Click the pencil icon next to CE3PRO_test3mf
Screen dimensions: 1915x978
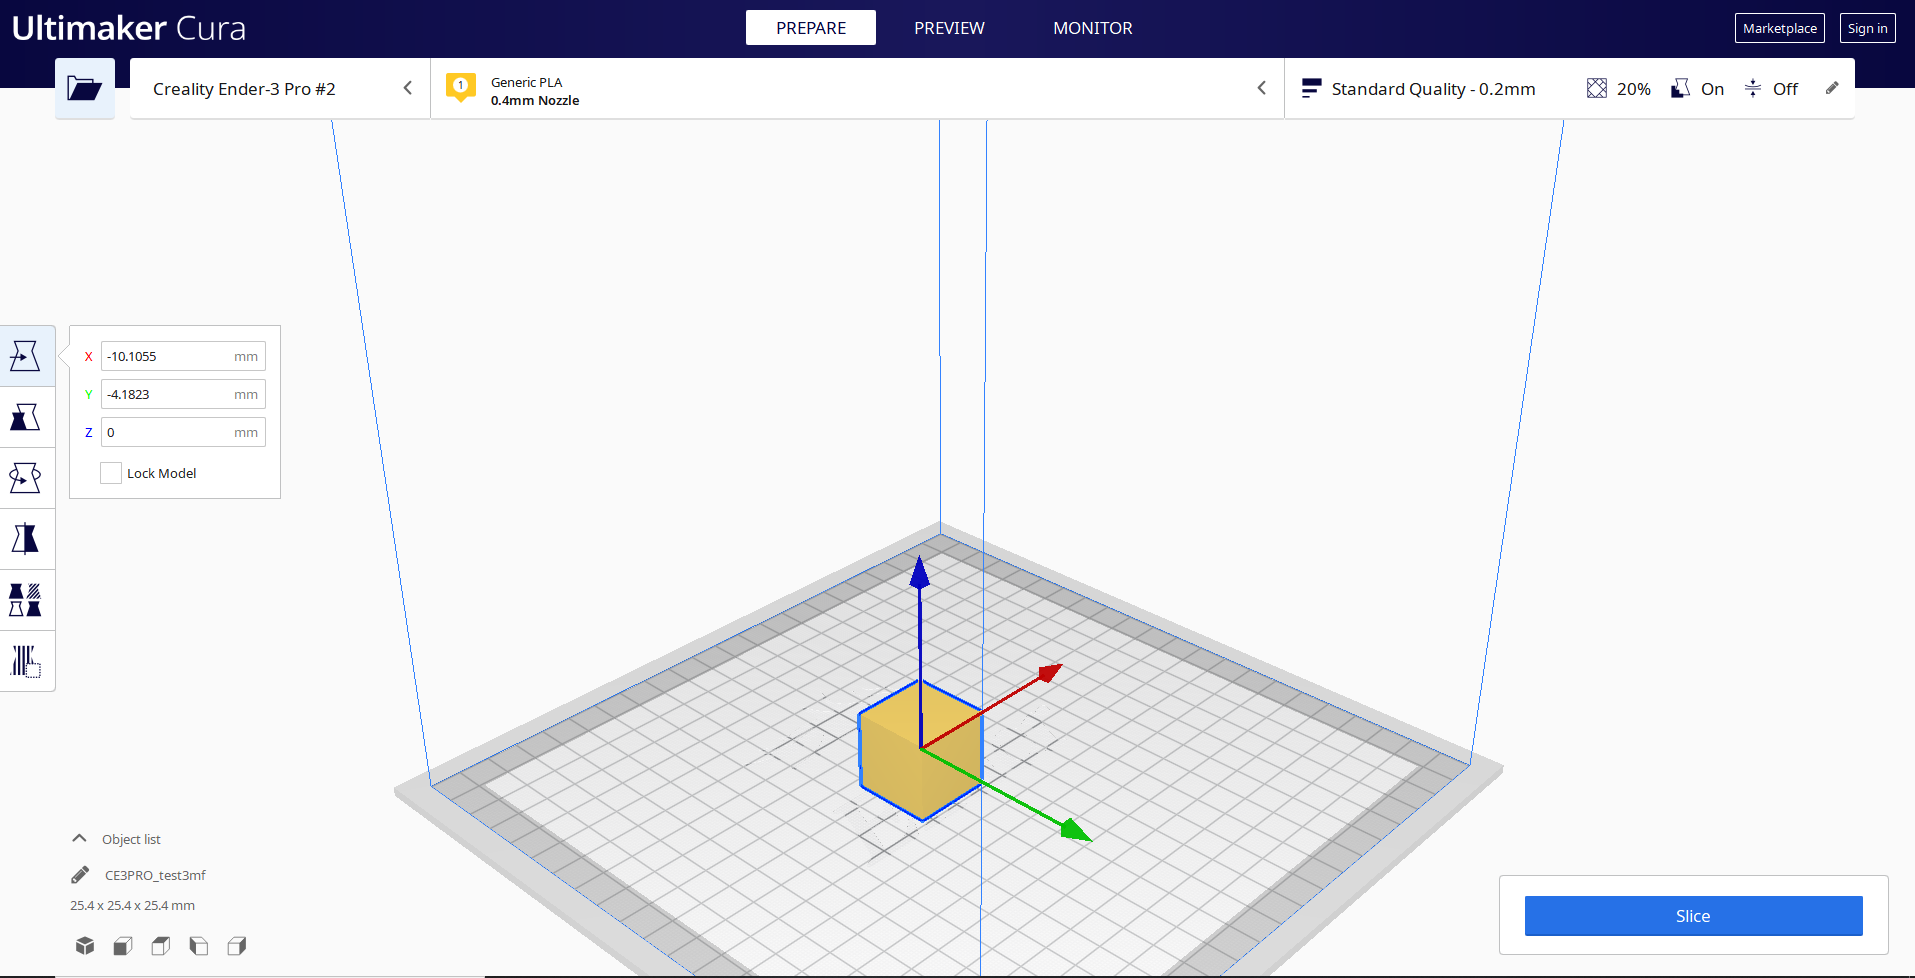point(80,875)
